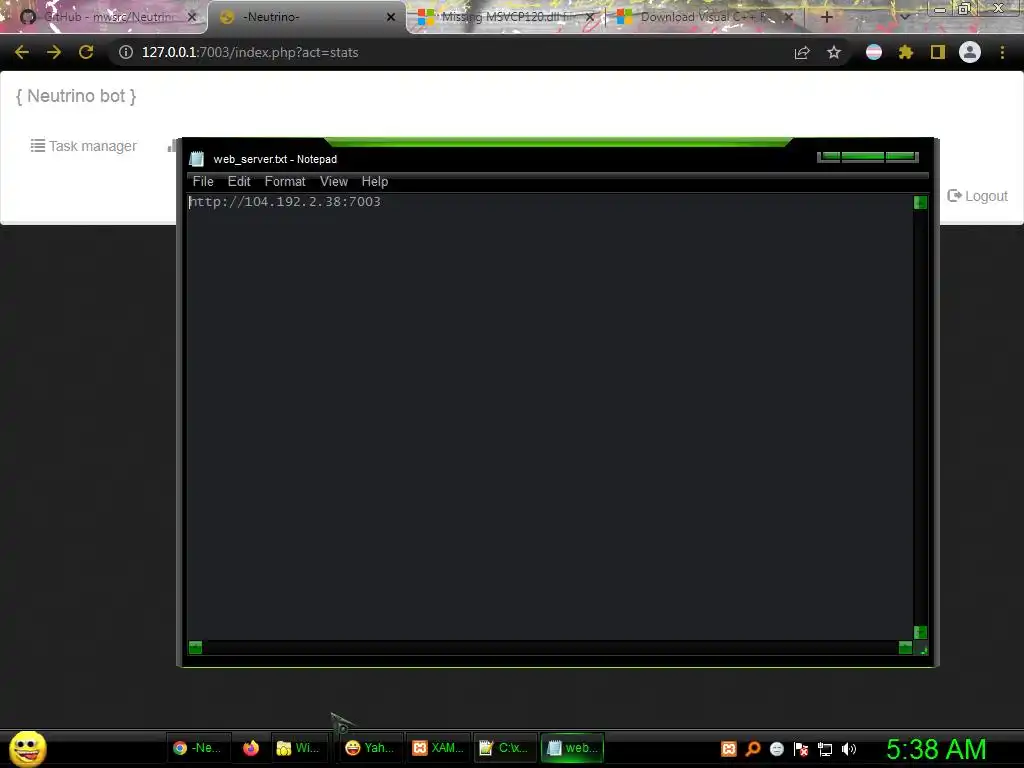Screen dimensions: 1024x768
Task: Open Notepad's Help menu
Action: [x=375, y=182]
